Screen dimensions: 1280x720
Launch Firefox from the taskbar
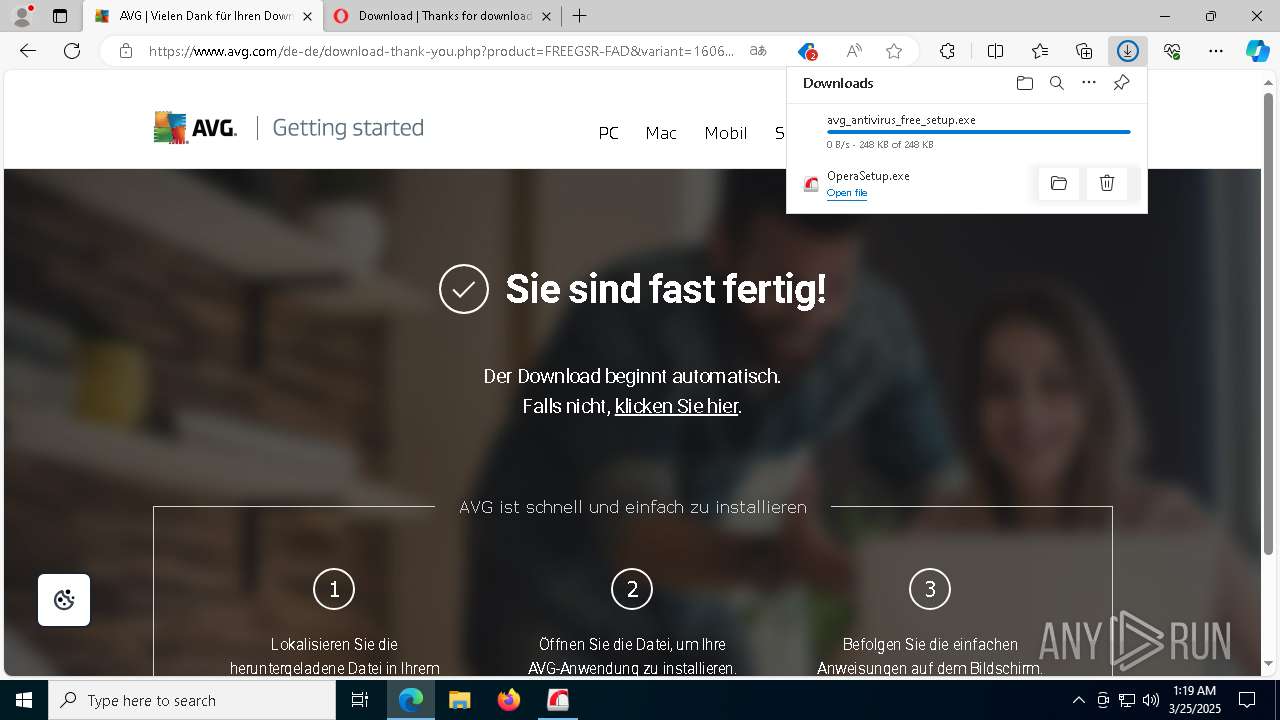[509, 700]
